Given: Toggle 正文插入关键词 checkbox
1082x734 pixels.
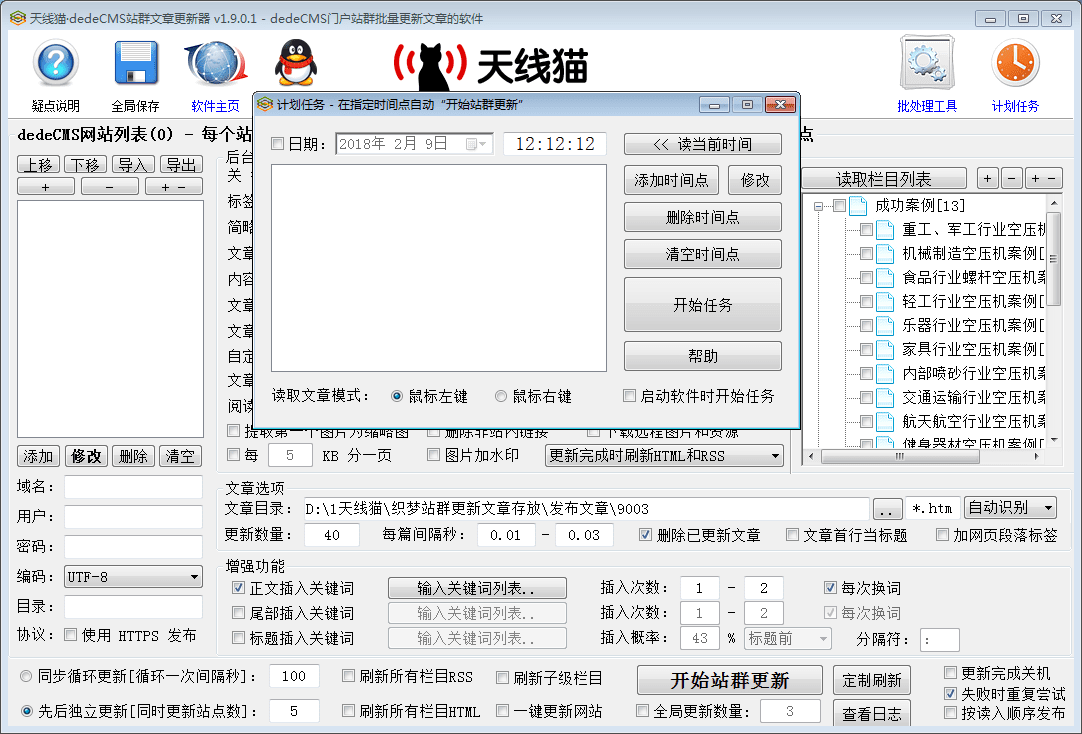Looking at the screenshot, I should (x=239, y=588).
